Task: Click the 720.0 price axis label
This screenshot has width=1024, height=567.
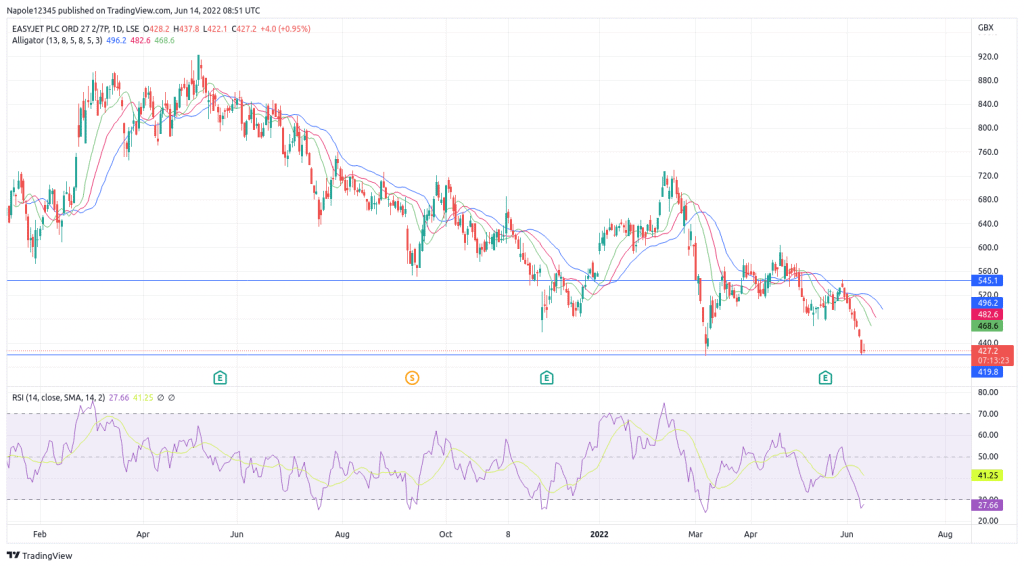Action: coord(987,176)
